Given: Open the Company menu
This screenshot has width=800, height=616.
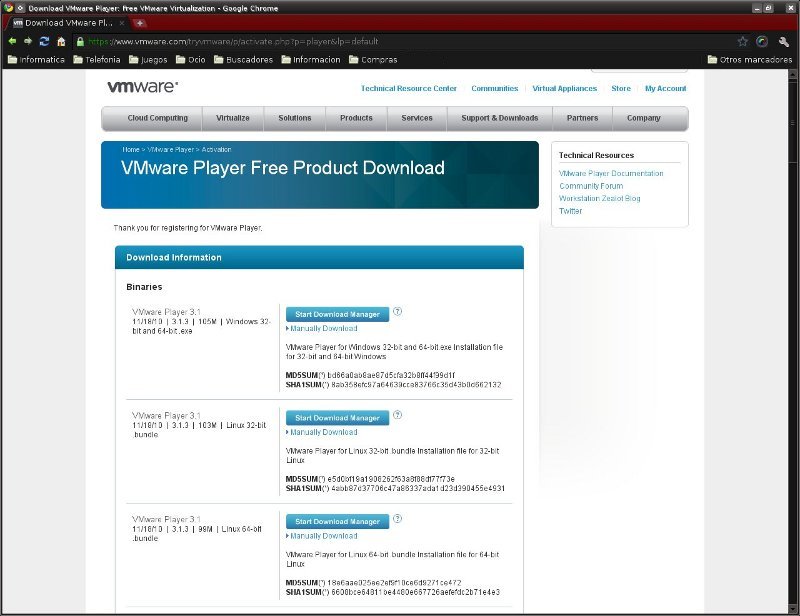Looking at the screenshot, I should click(x=643, y=118).
